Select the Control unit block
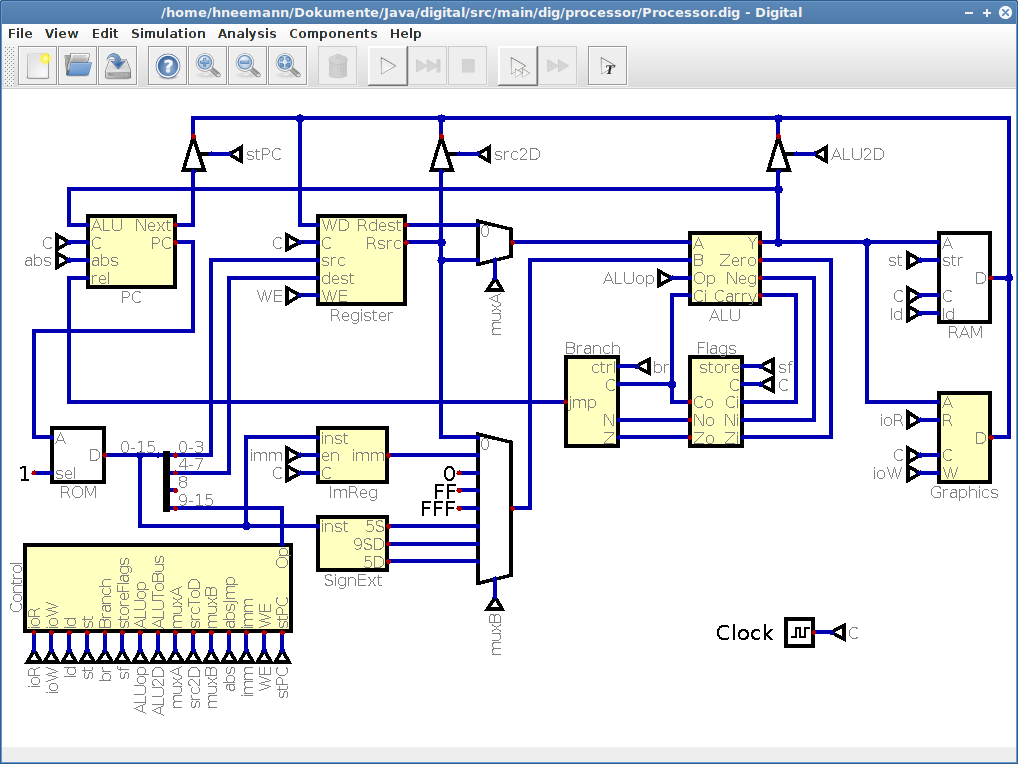This screenshot has width=1018, height=764. point(158,588)
